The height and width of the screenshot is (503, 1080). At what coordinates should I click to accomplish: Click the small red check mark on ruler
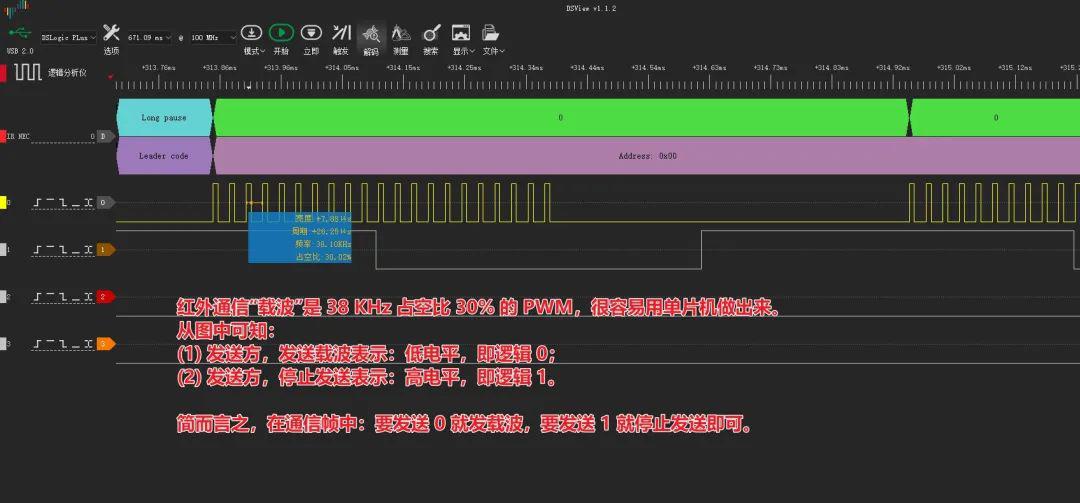[110, 76]
